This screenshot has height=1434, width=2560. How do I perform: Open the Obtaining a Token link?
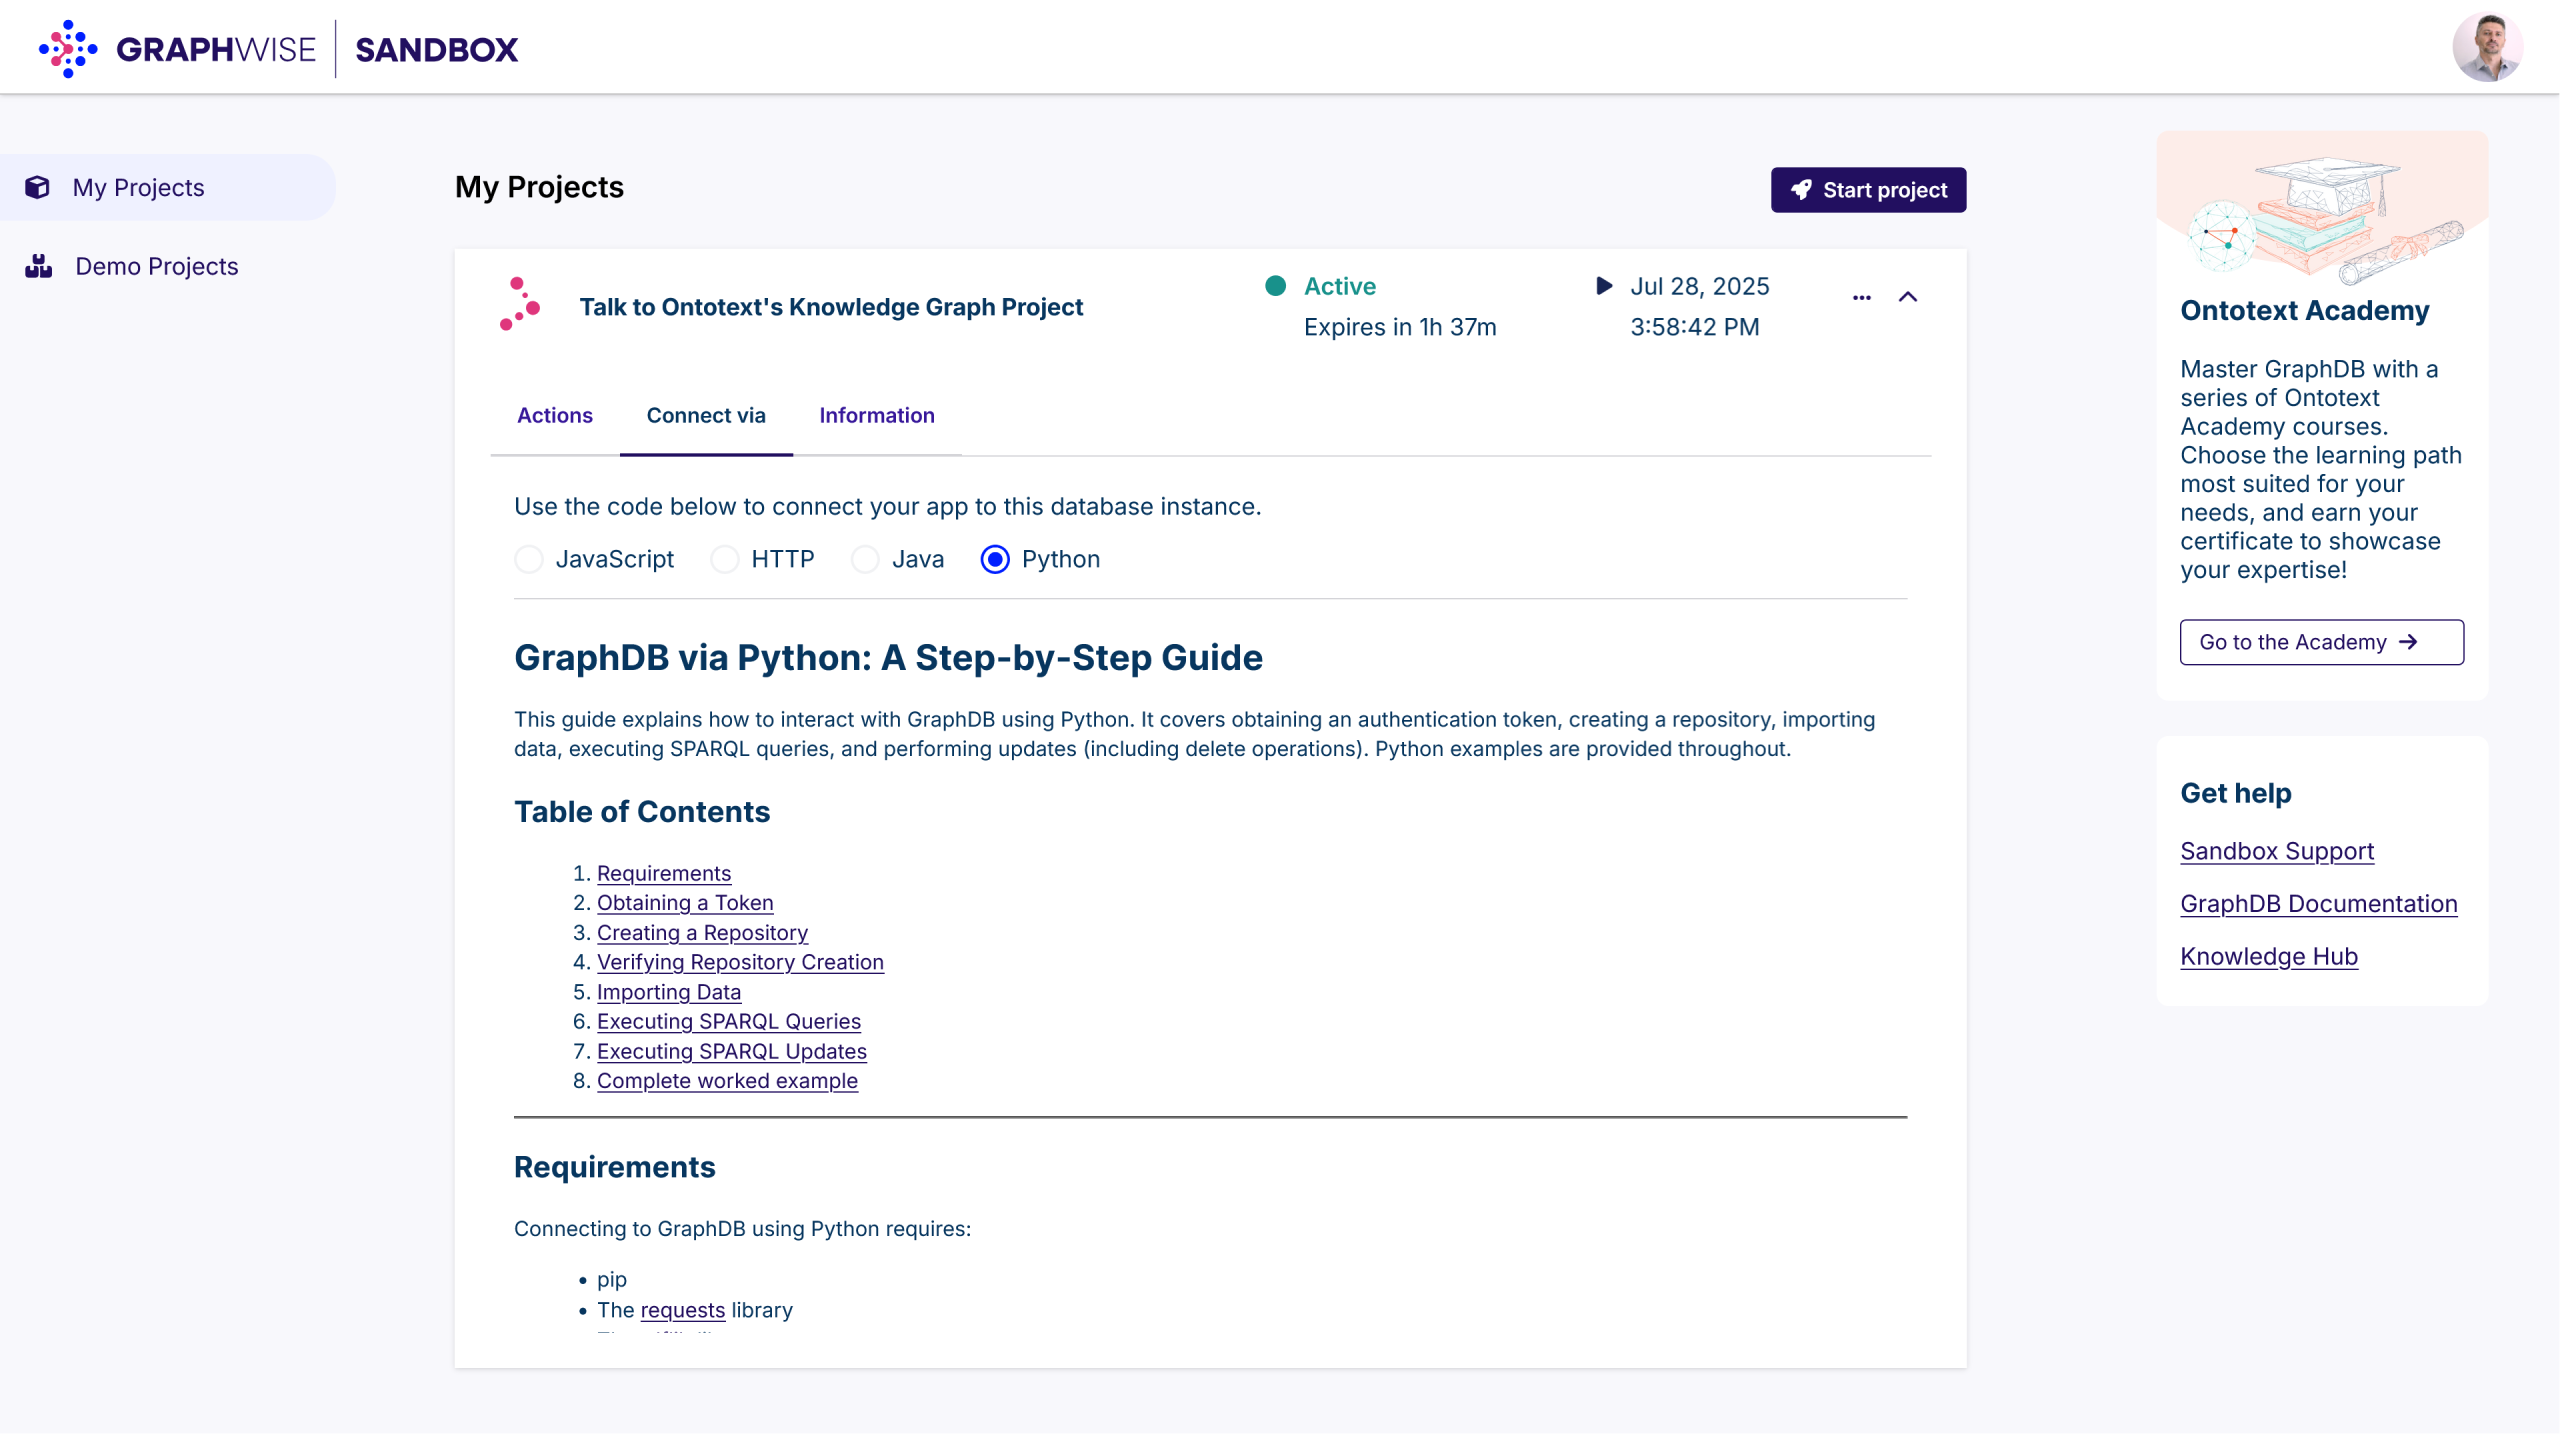point(685,902)
